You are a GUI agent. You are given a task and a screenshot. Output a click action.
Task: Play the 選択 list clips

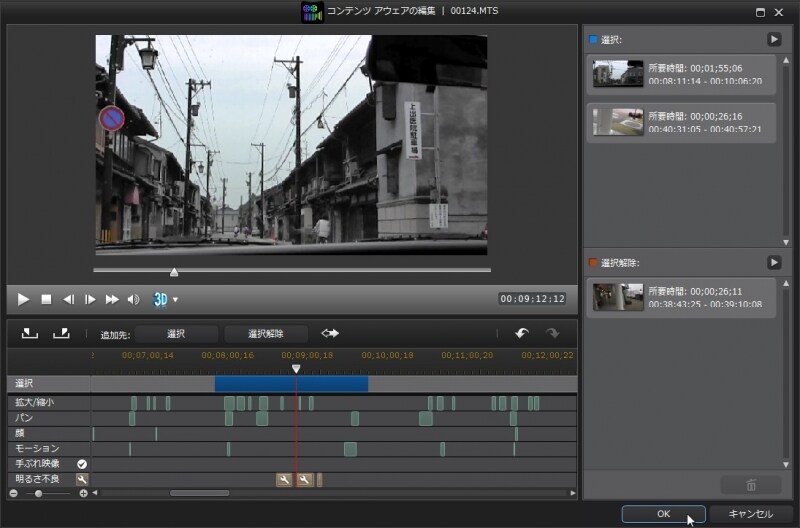(x=774, y=39)
